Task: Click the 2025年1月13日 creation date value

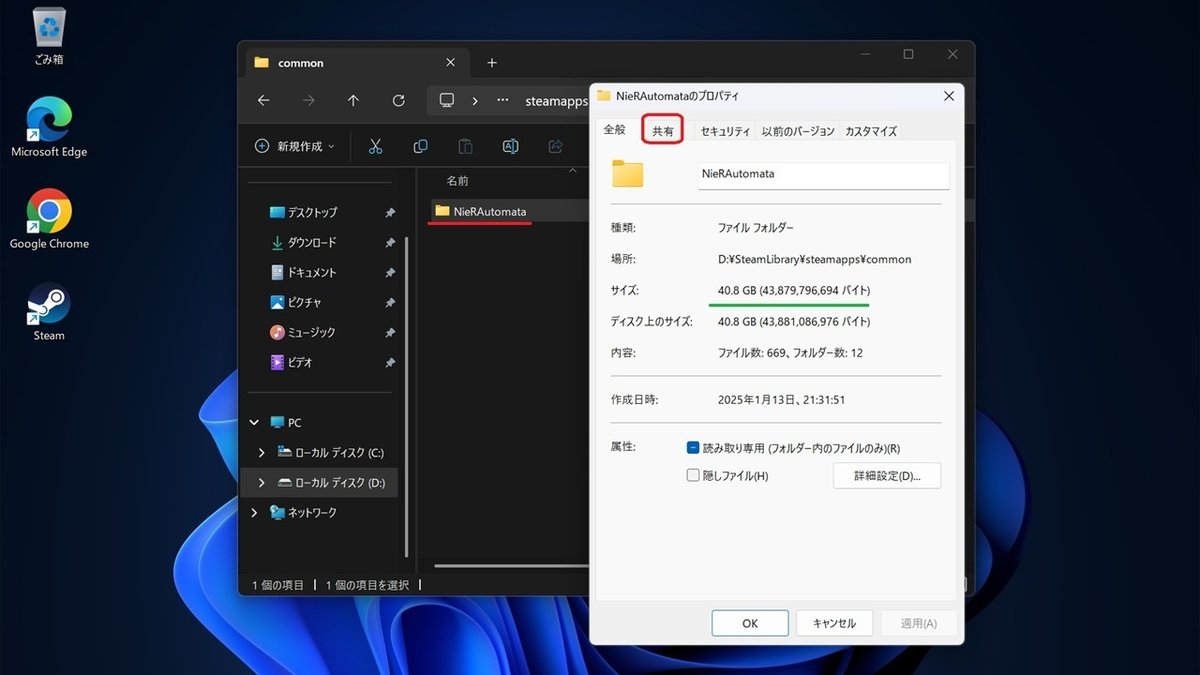Action: (x=782, y=399)
